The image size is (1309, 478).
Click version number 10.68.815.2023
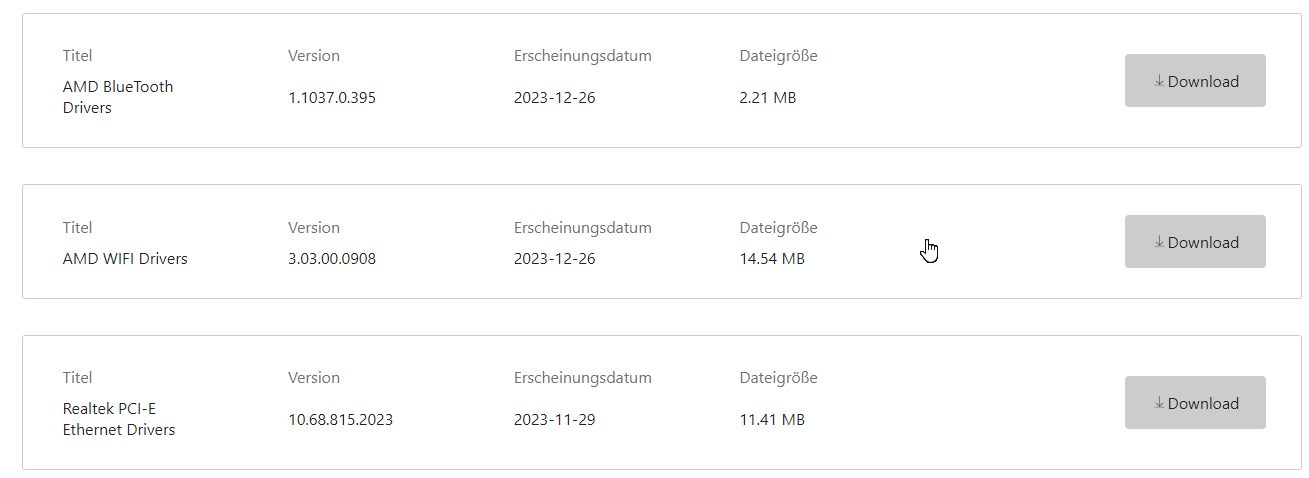click(x=340, y=420)
